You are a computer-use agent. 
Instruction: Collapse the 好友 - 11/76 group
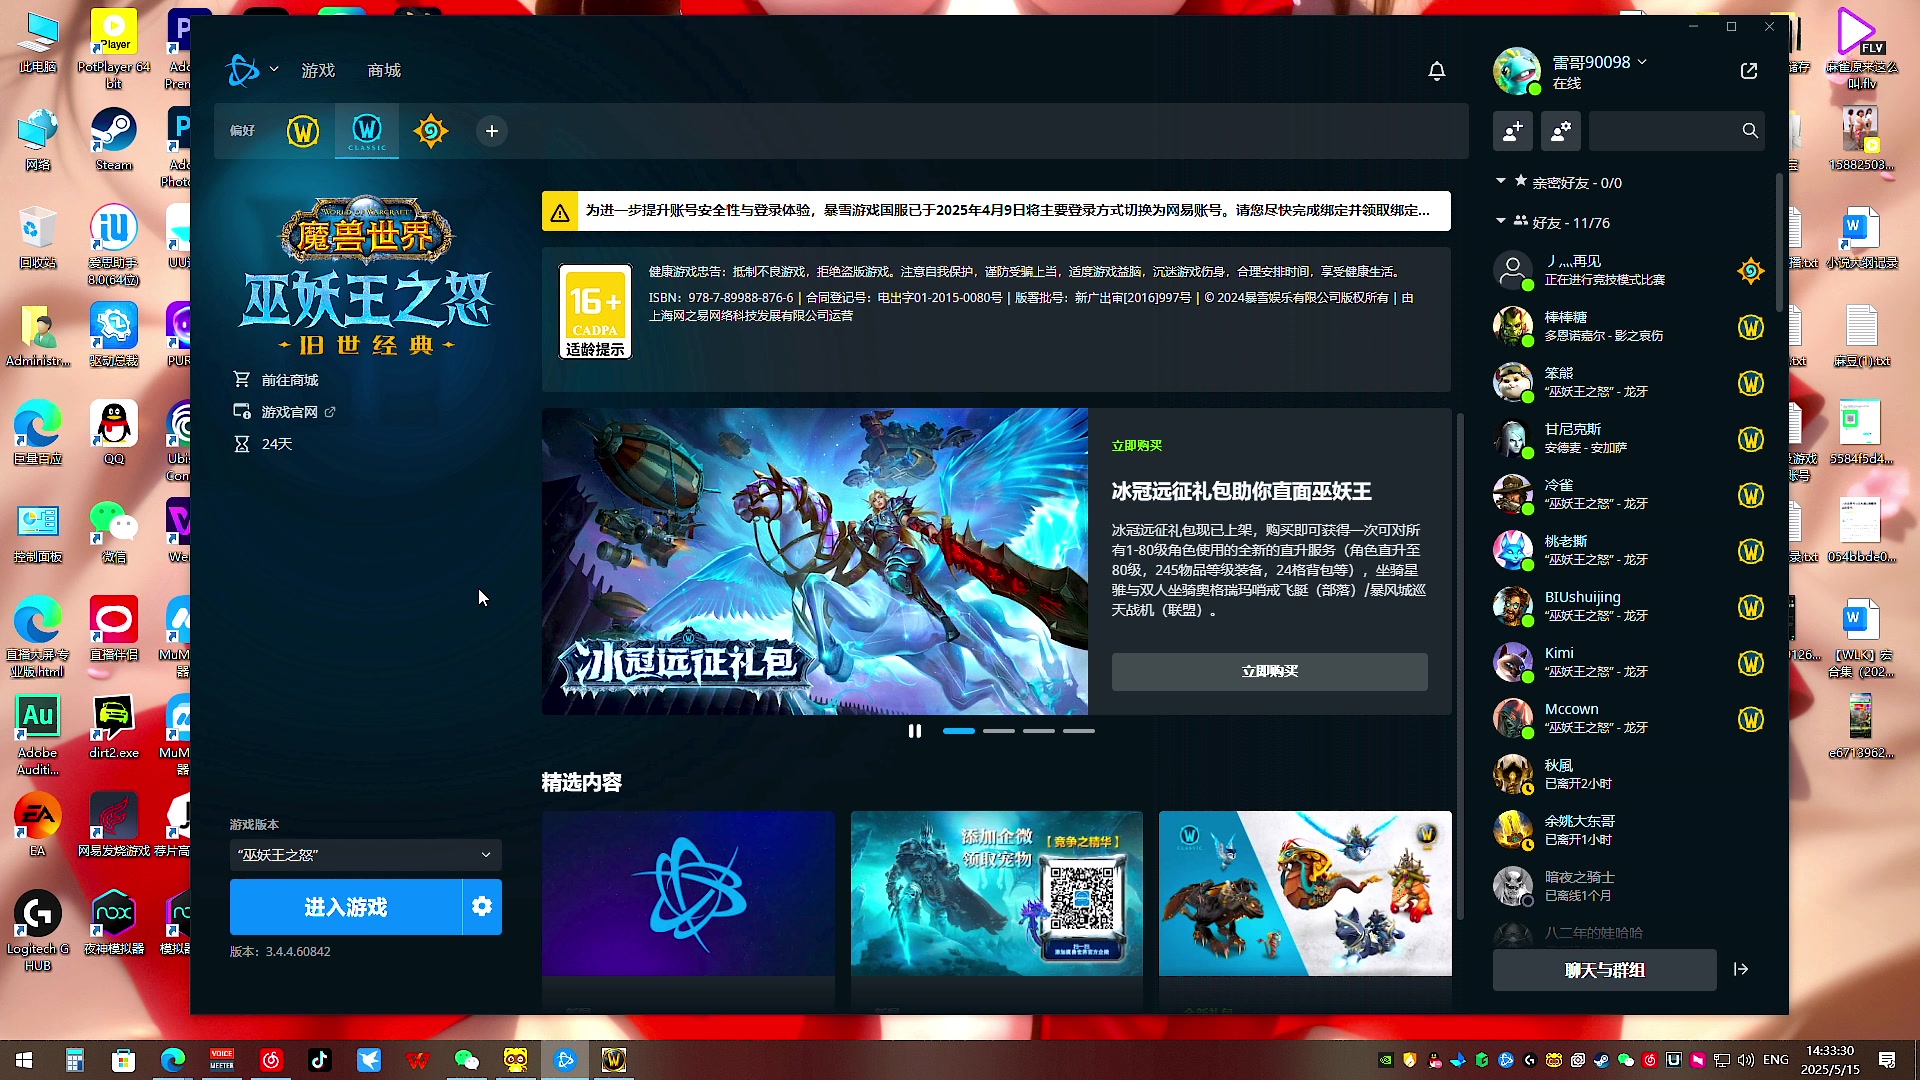(x=1500, y=221)
